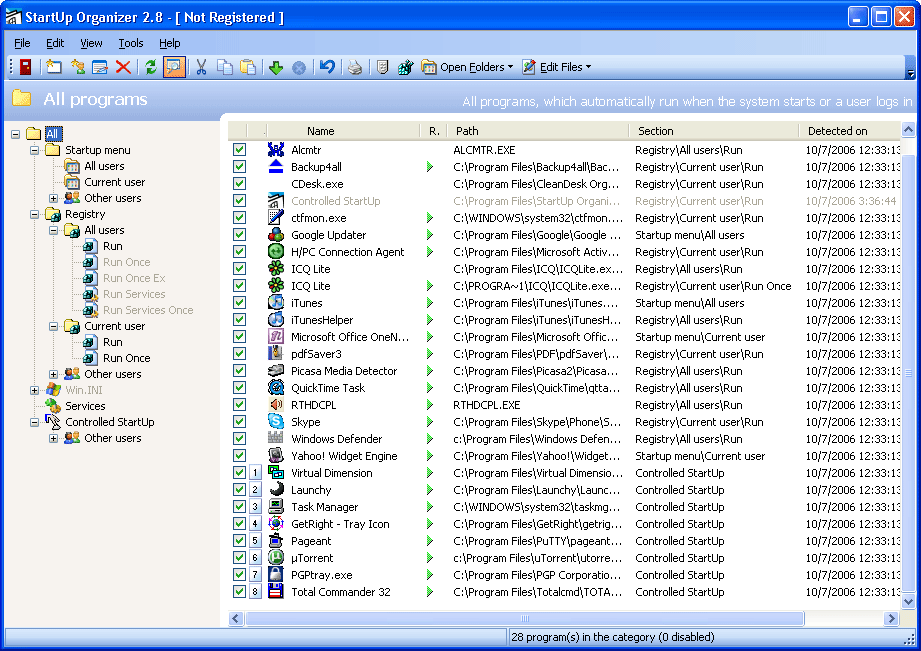Click the scissors Cut toolbar icon
The image size is (921, 651).
pyautogui.click(x=201, y=67)
